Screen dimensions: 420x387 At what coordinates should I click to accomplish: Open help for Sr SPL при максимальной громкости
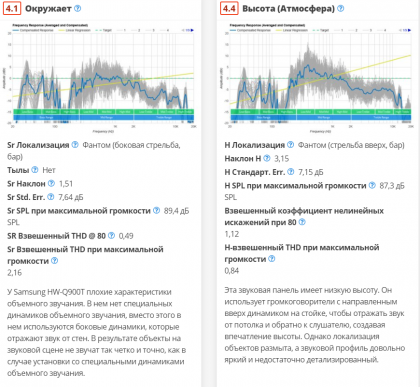[x=156, y=210]
